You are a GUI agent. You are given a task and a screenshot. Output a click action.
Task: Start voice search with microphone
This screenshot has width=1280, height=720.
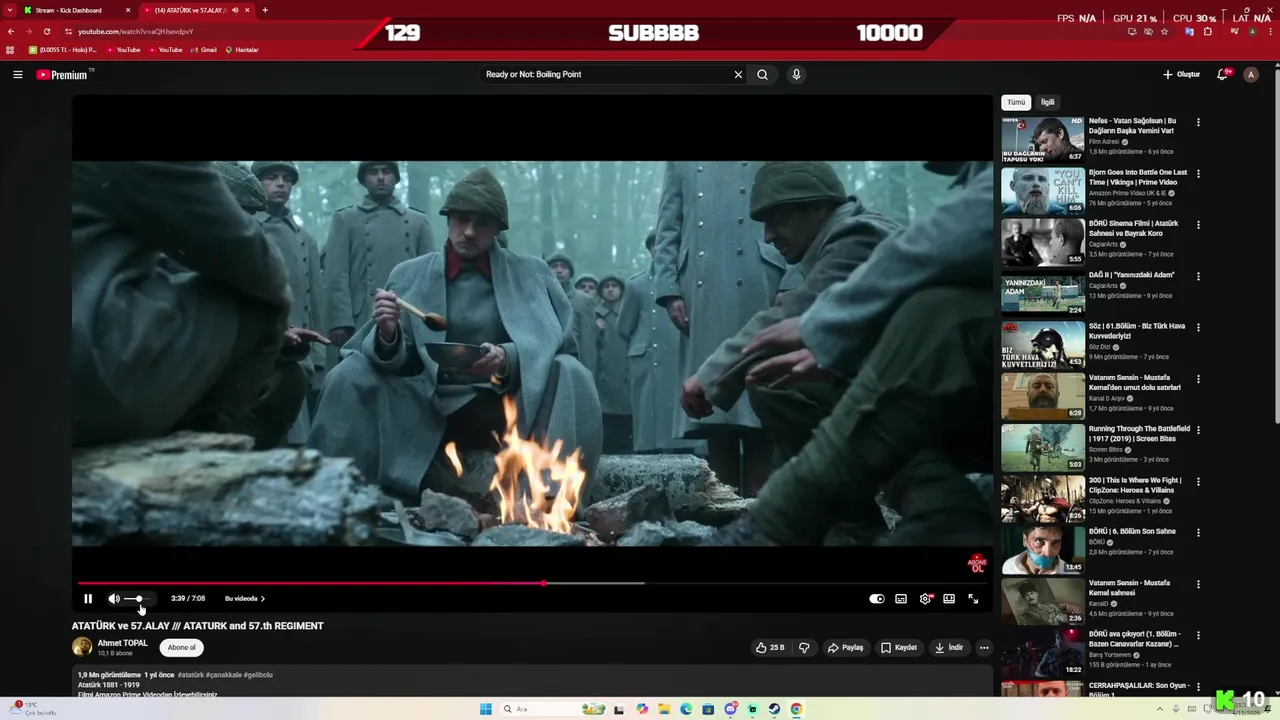click(x=796, y=74)
